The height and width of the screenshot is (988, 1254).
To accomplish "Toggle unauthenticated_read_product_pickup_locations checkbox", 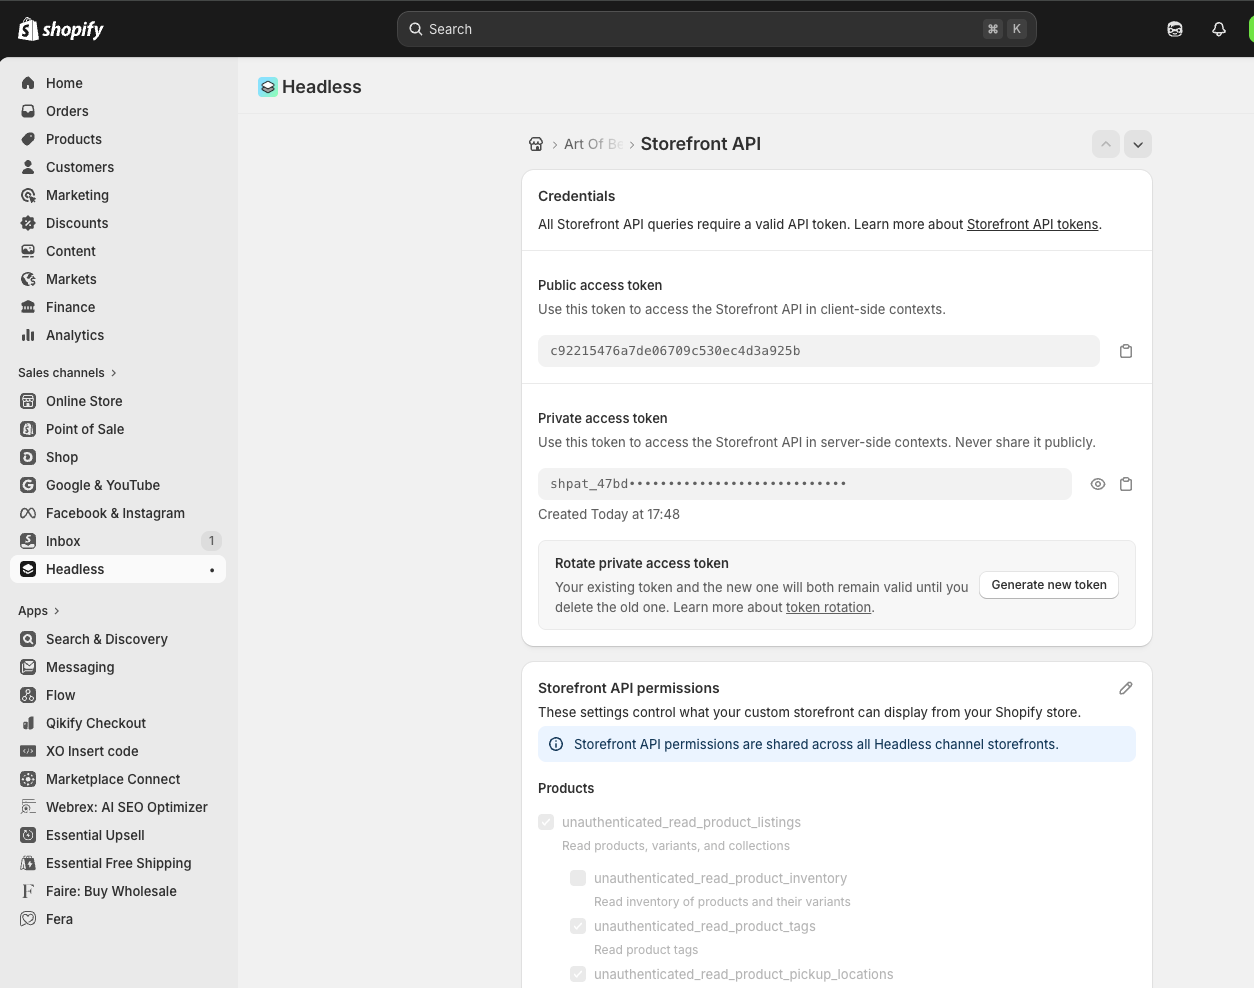I will (578, 974).
